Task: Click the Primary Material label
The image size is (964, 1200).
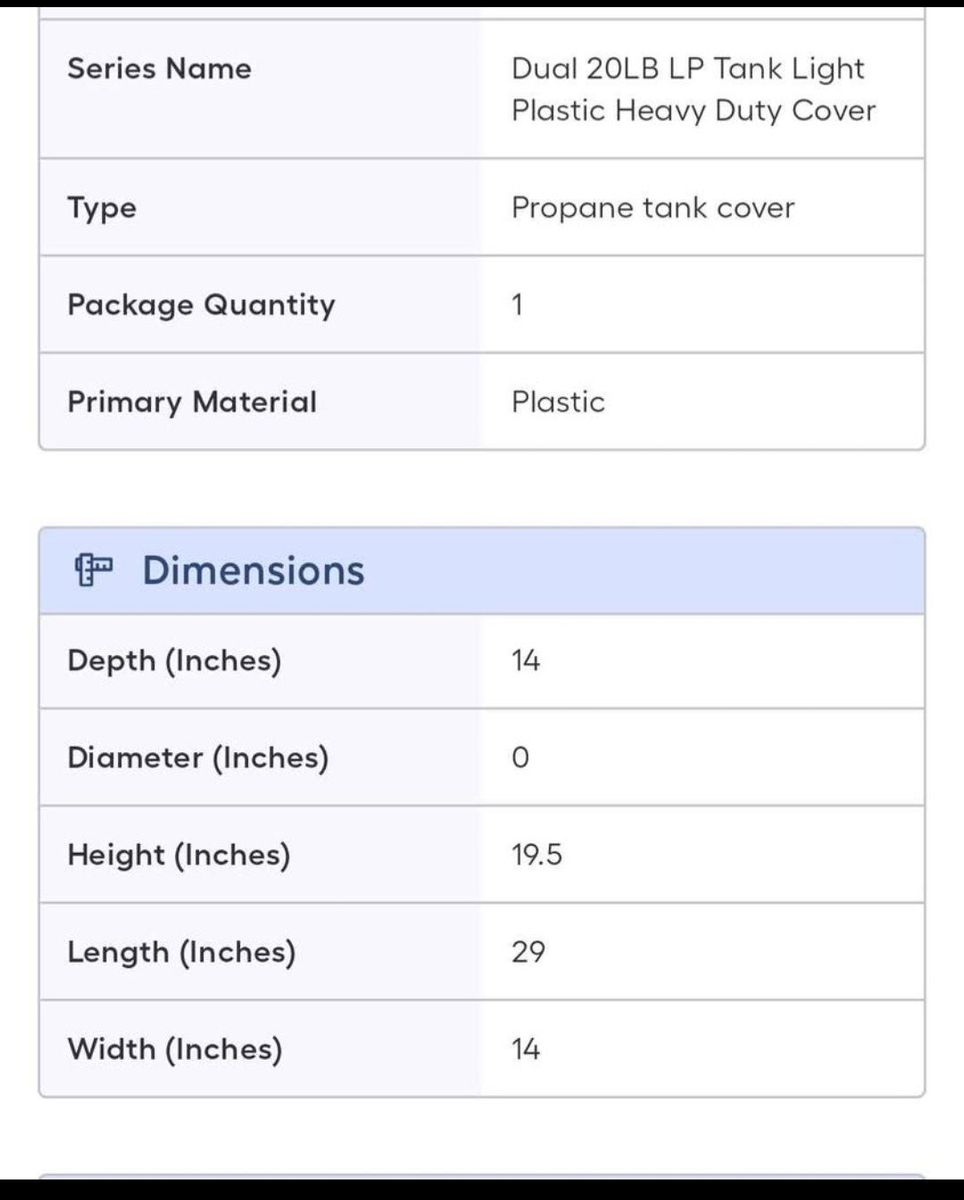Action: [192, 402]
